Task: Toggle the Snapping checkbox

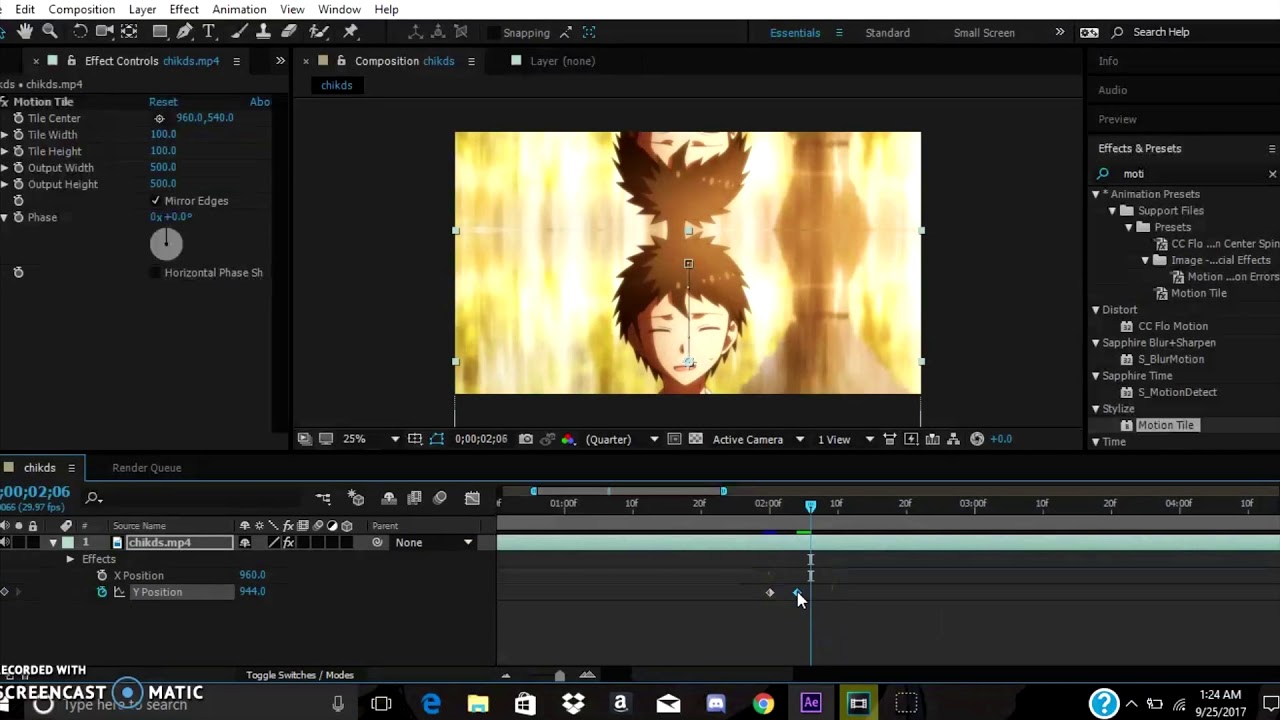Action: point(493,33)
